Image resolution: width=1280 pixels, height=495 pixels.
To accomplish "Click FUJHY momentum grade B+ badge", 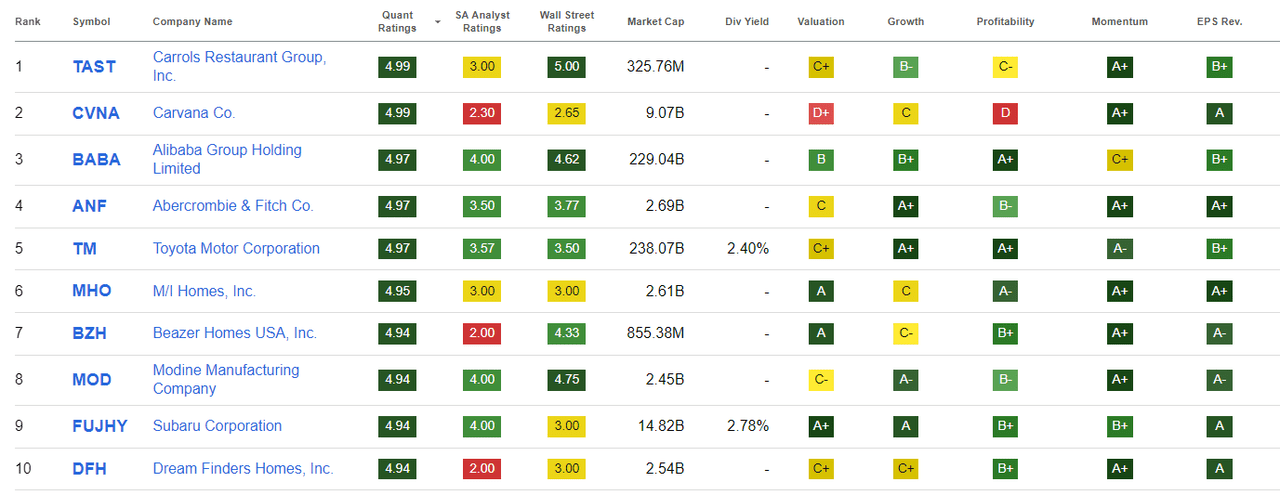I will coord(1120,426).
